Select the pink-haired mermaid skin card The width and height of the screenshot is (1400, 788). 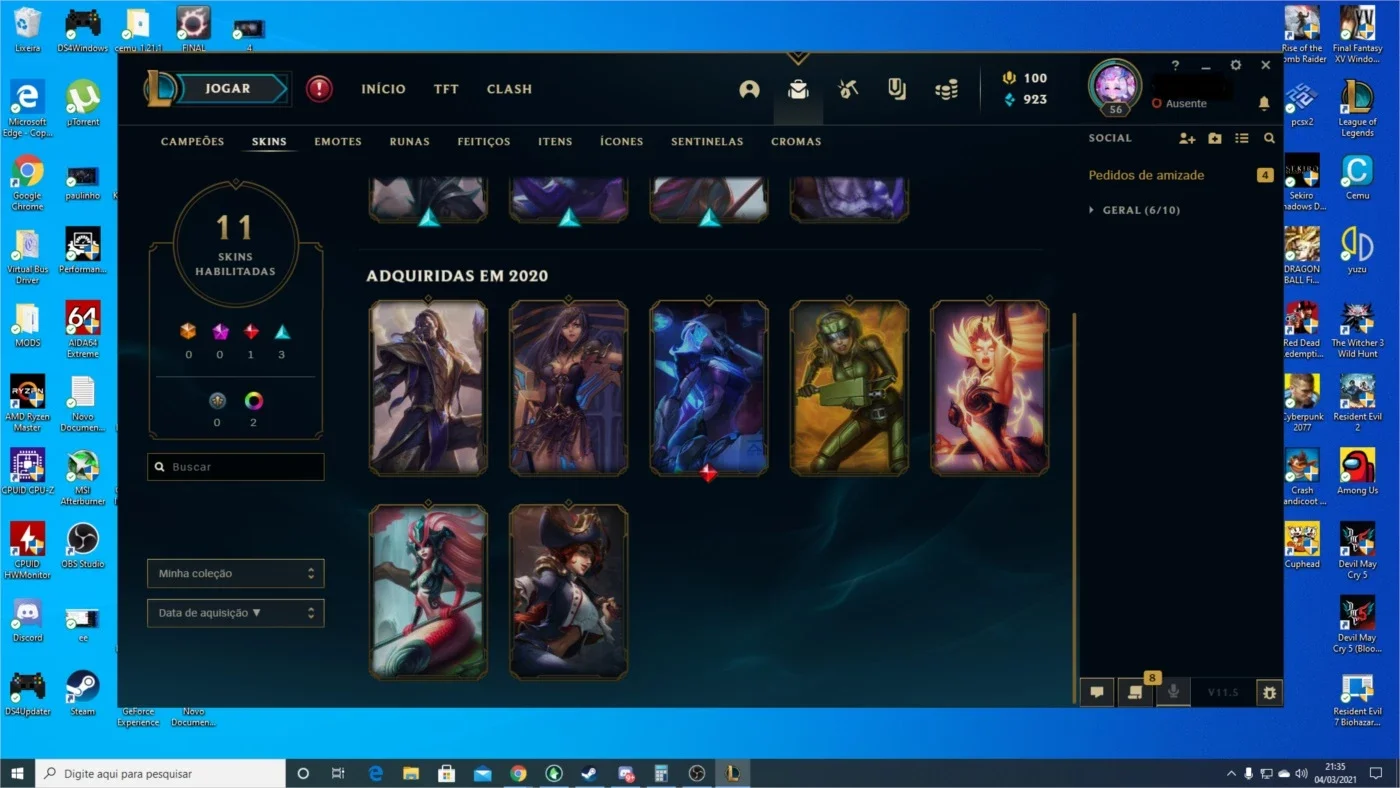(428, 592)
